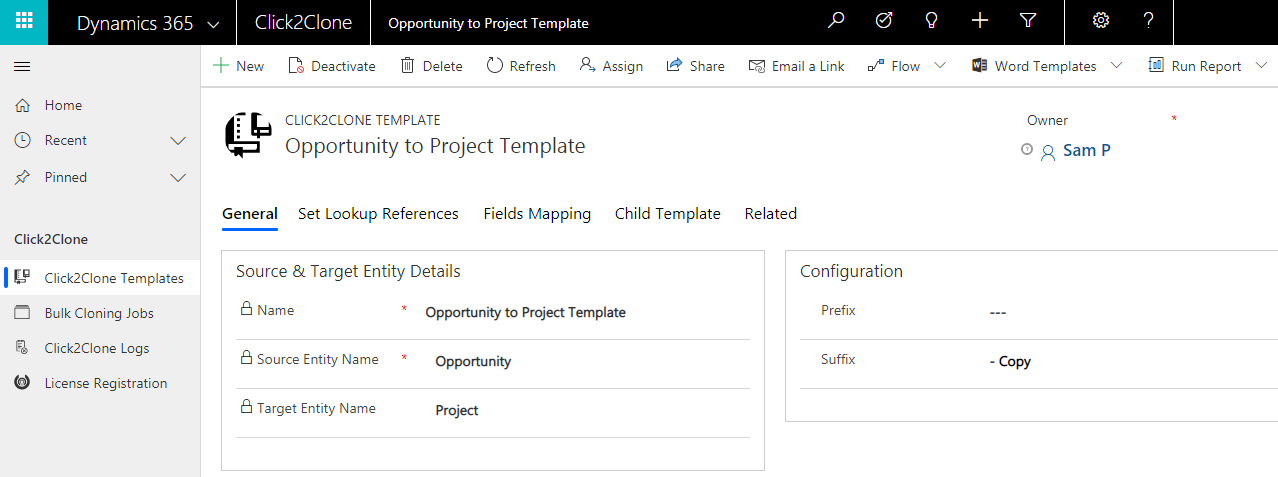Click the Dynamics 365 title
The height and width of the screenshot is (477, 1278).
point(134,23)
